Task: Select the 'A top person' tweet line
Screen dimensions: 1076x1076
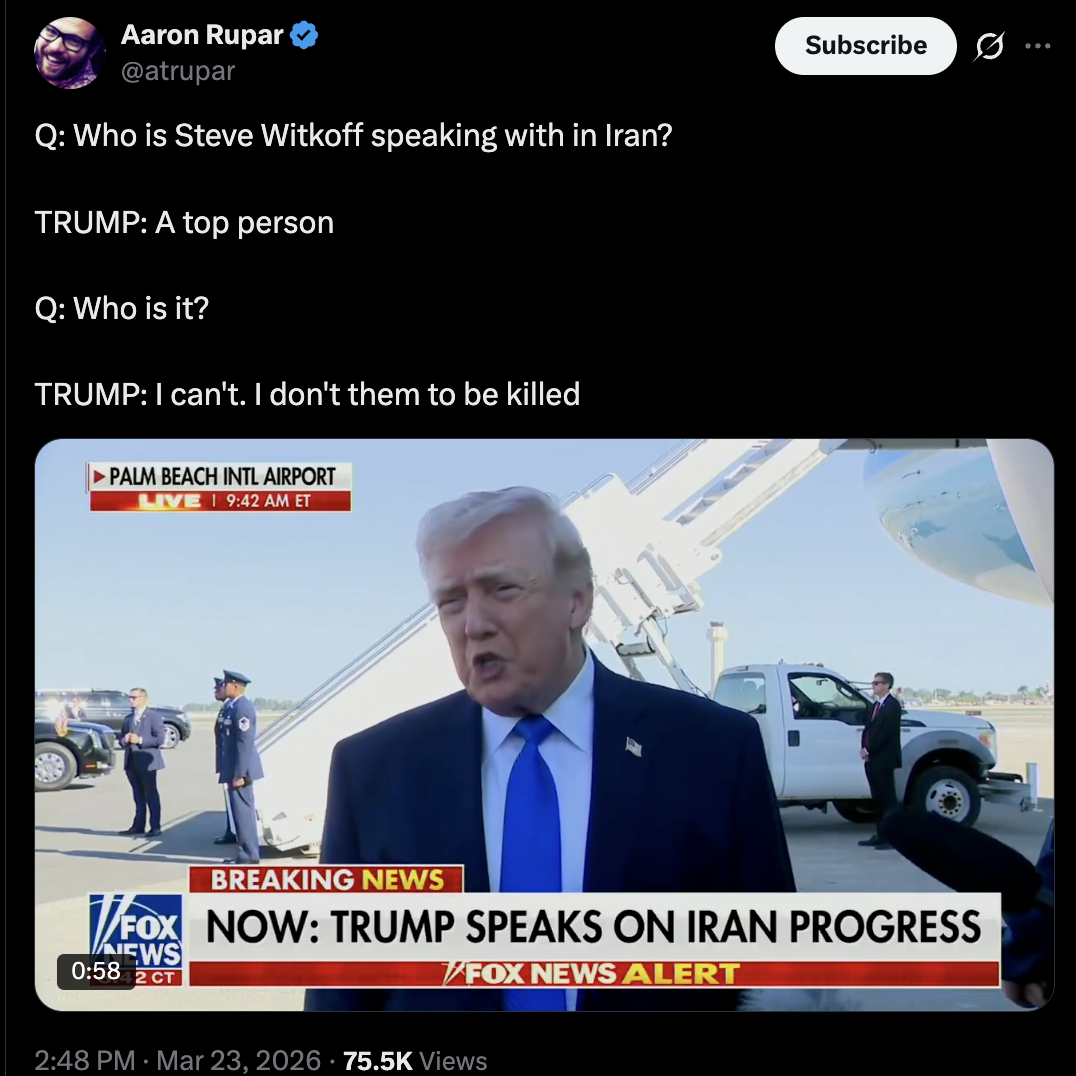Action: point(184,222)
